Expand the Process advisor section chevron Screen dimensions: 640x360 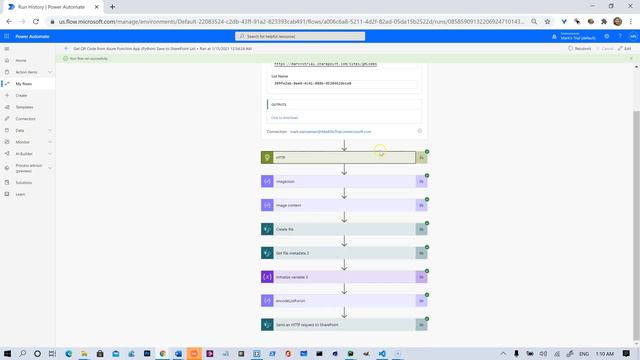point(50,168)
